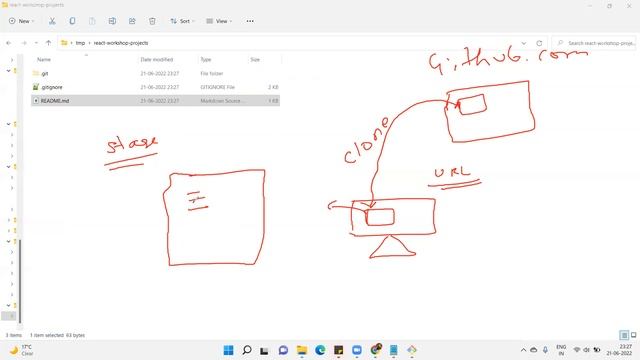Sort by Date modified column header
This screenshot has height=360, width=640.
point(157,60)
